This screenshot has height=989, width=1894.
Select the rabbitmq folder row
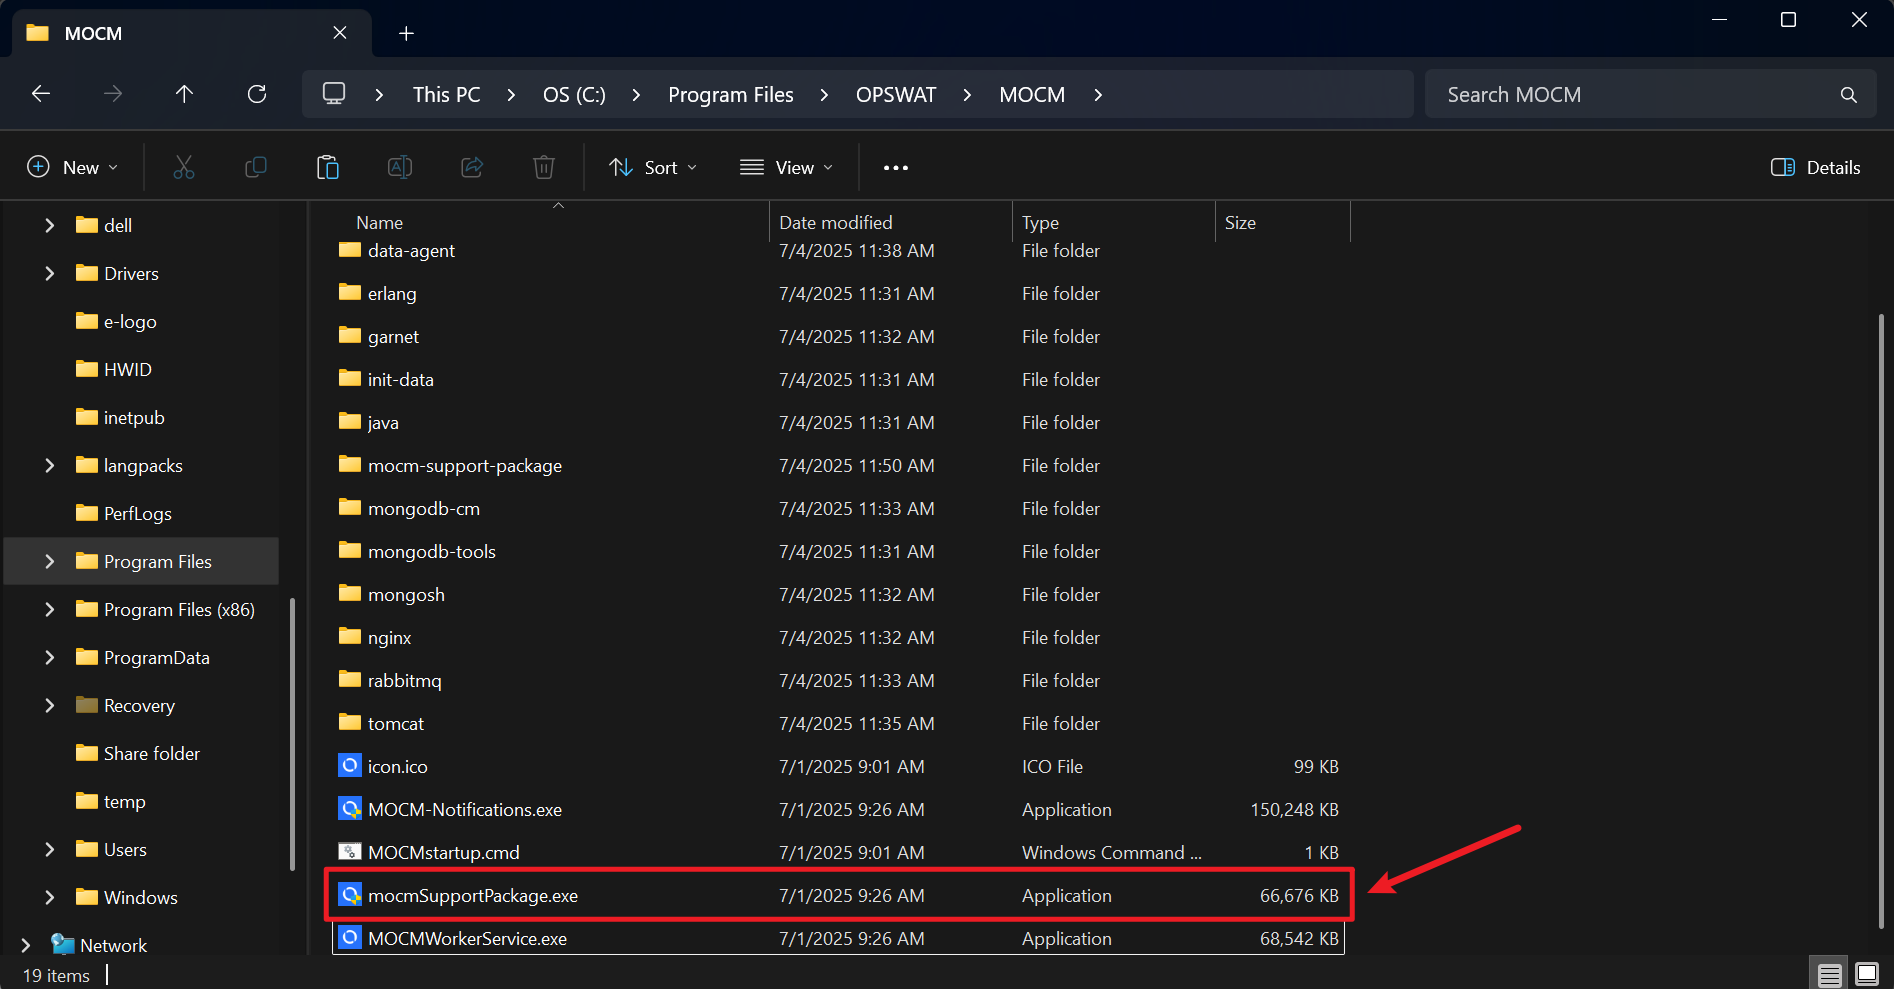[x=838, y=680]
